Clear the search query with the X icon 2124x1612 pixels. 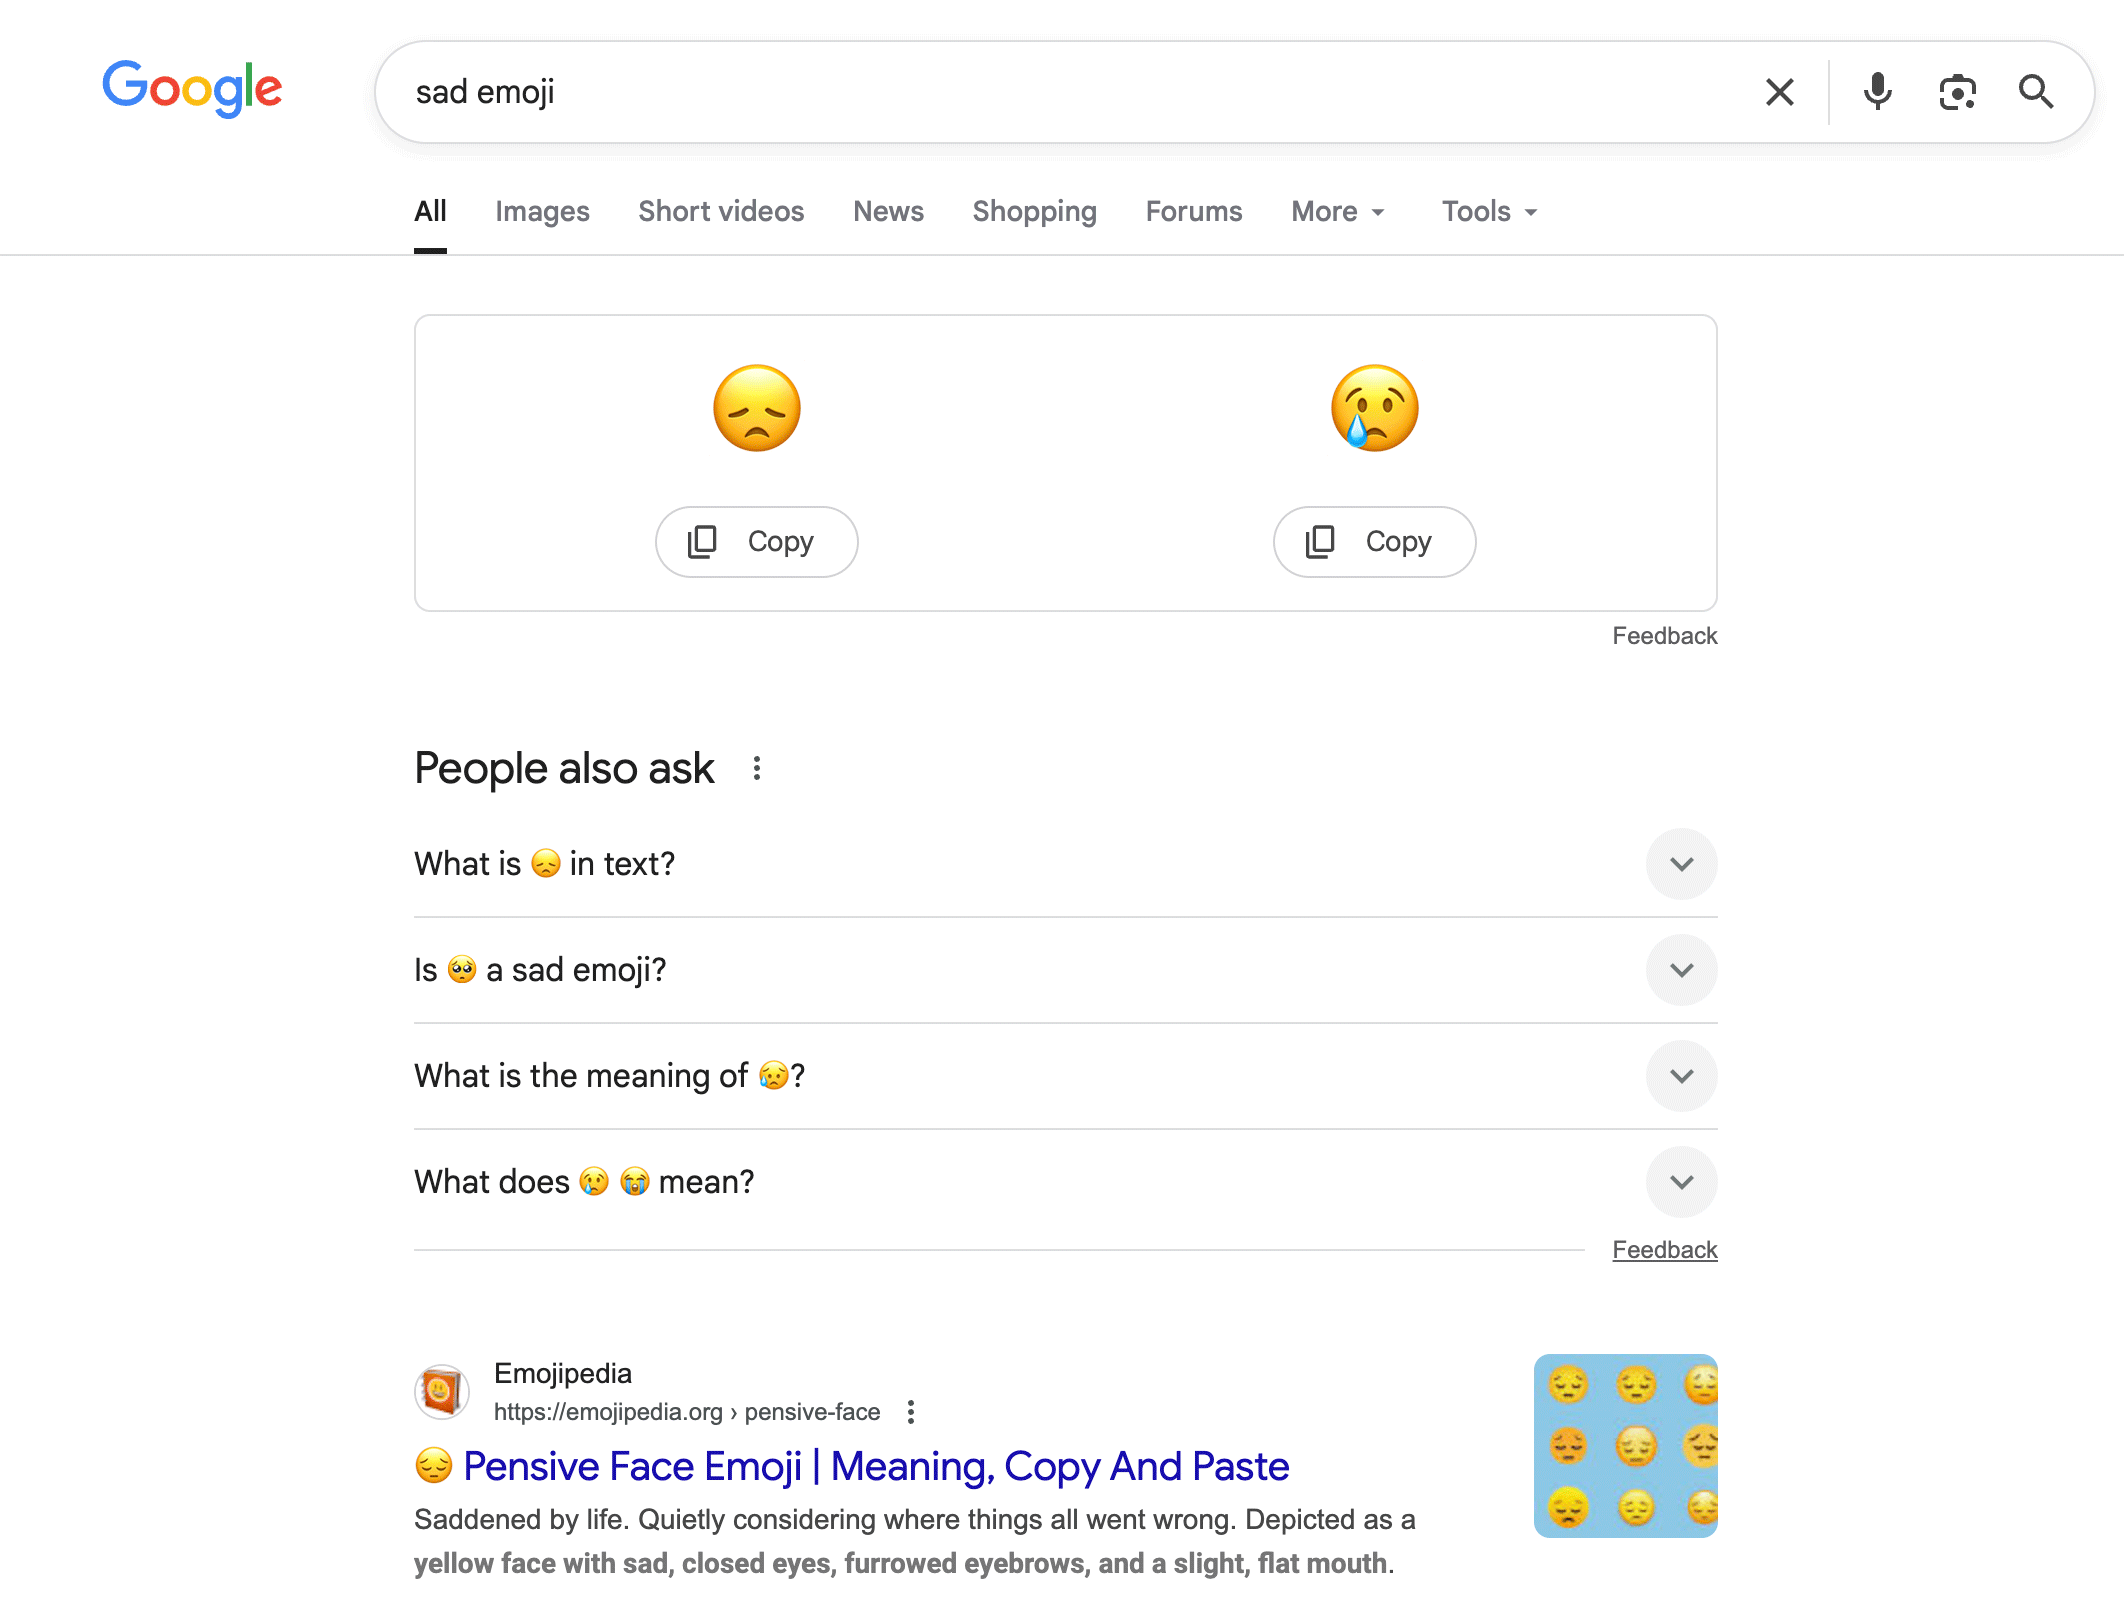1779,91
